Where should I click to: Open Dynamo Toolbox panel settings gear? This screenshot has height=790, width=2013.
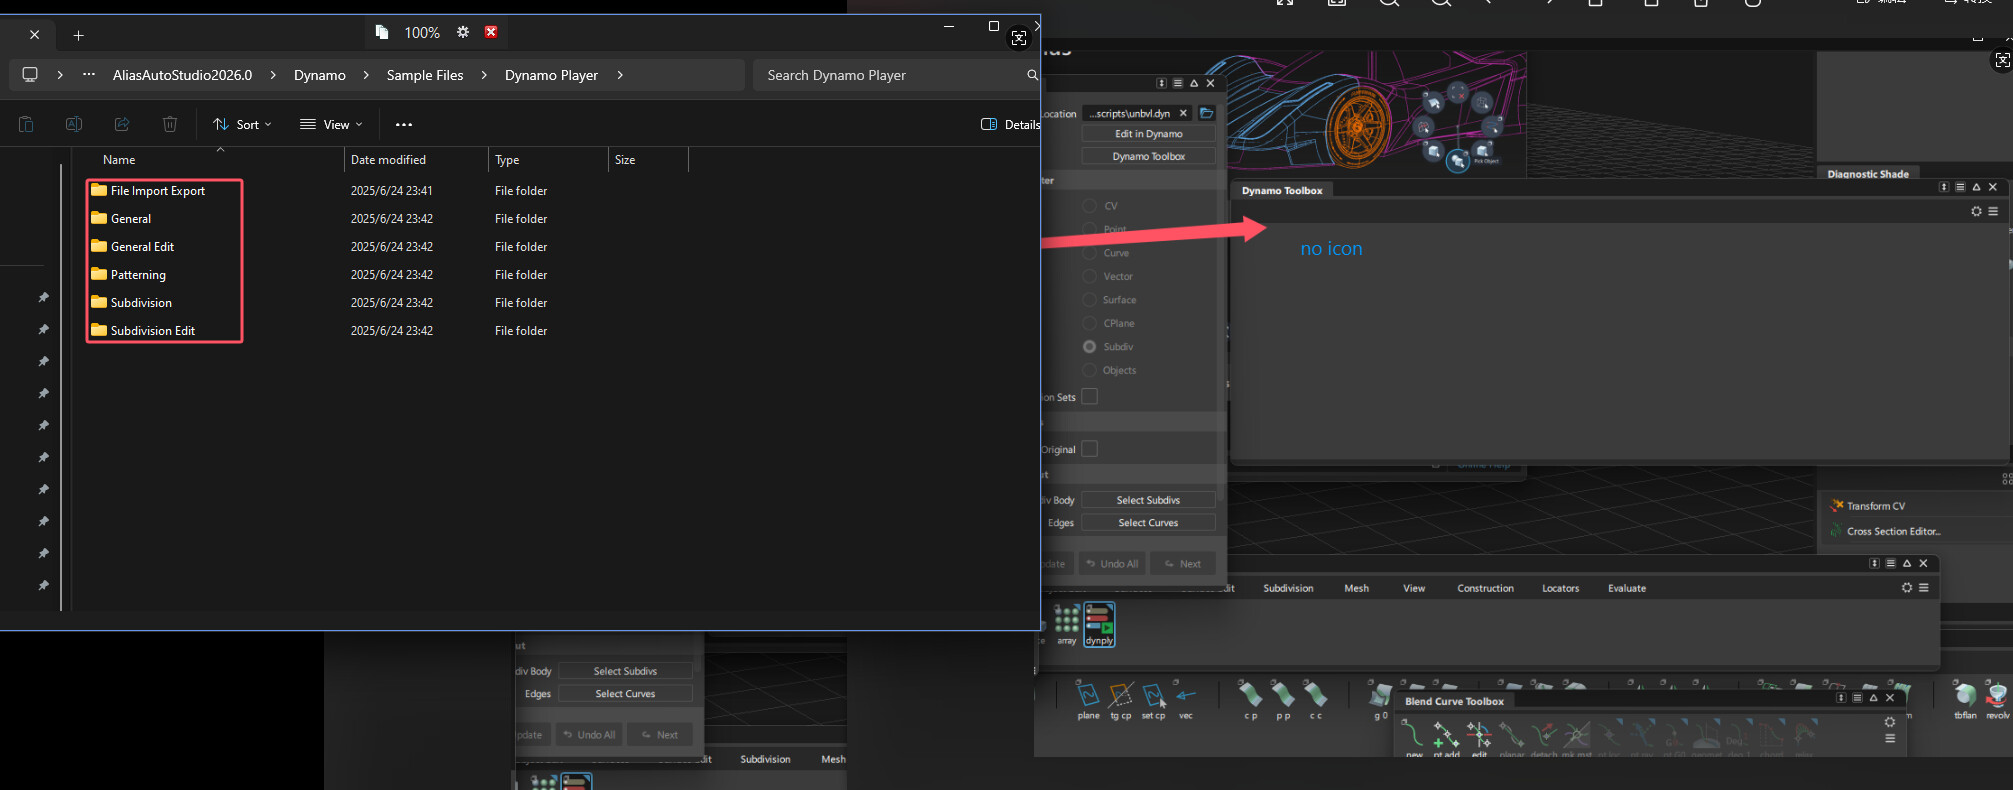[x=1976, y=211]
